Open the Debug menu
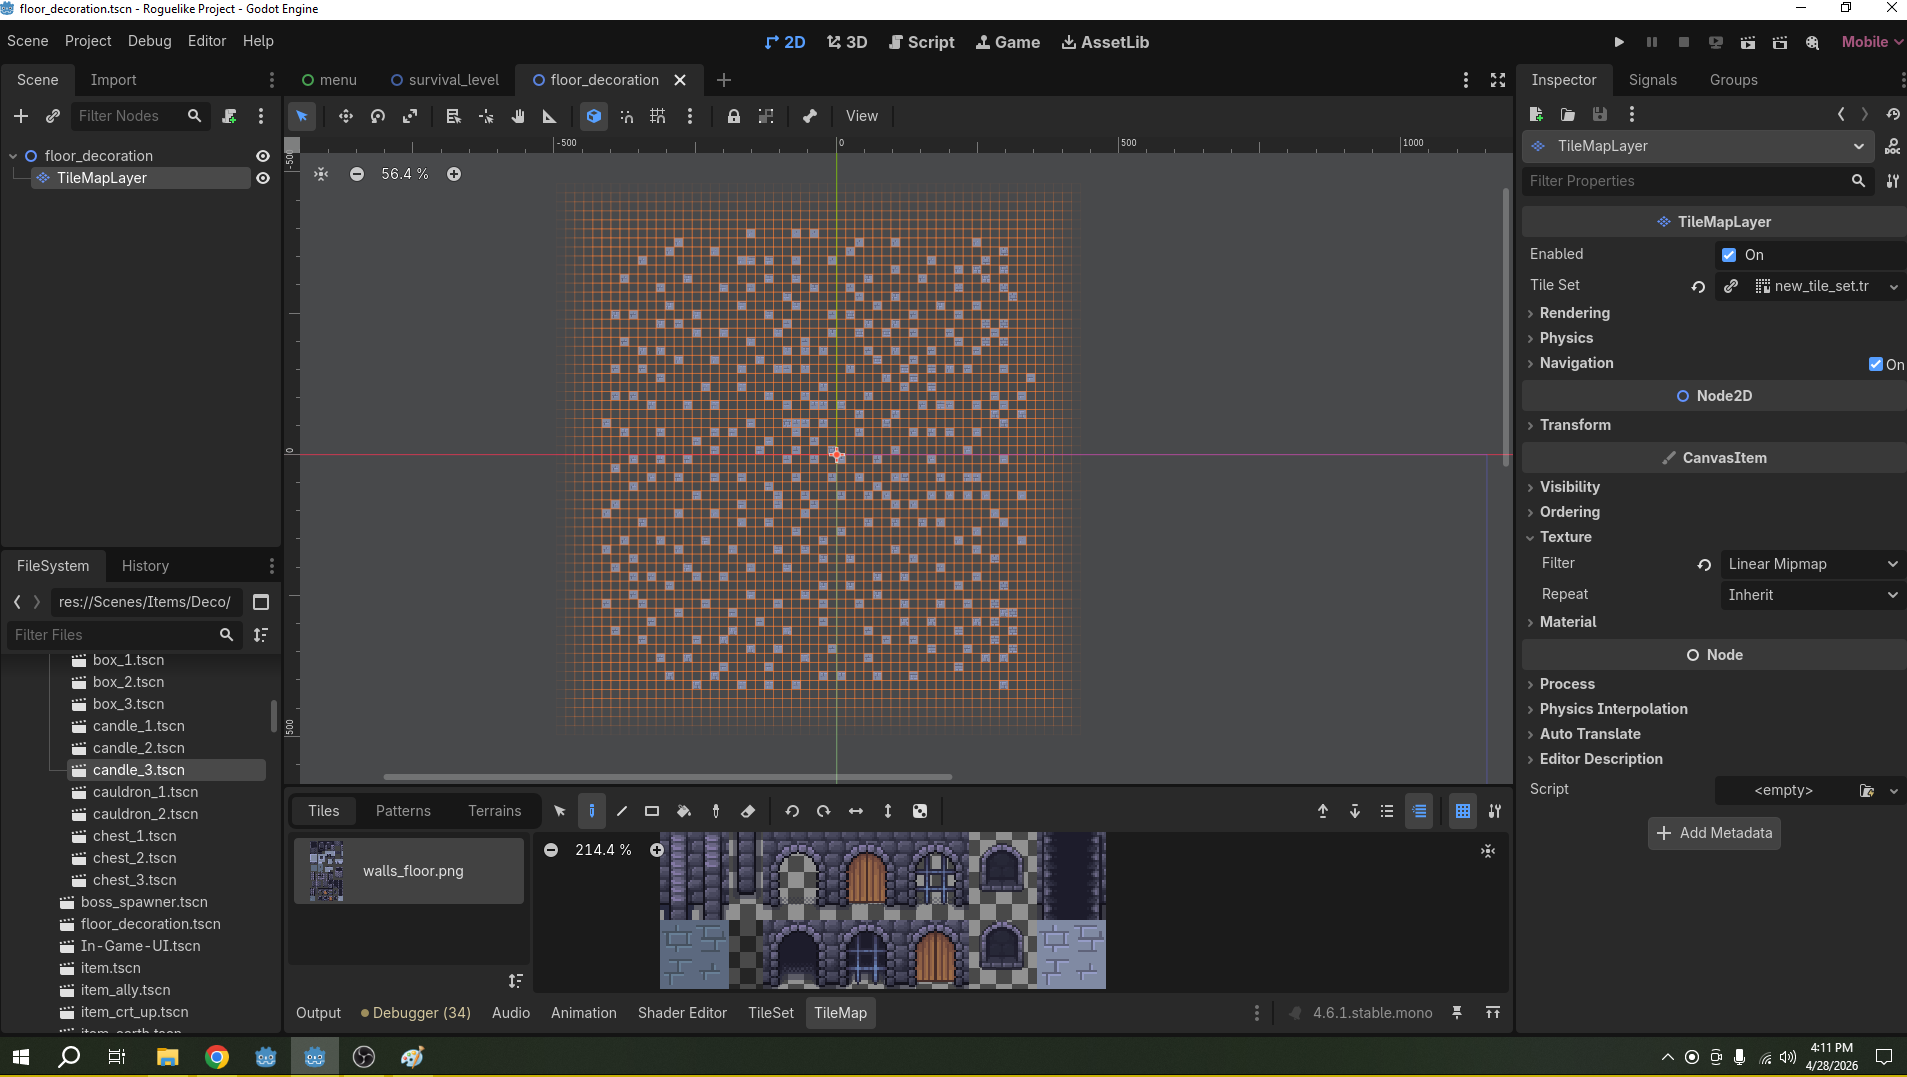The width and height of the screenshot is (1907, 1077). click(149, 41)
